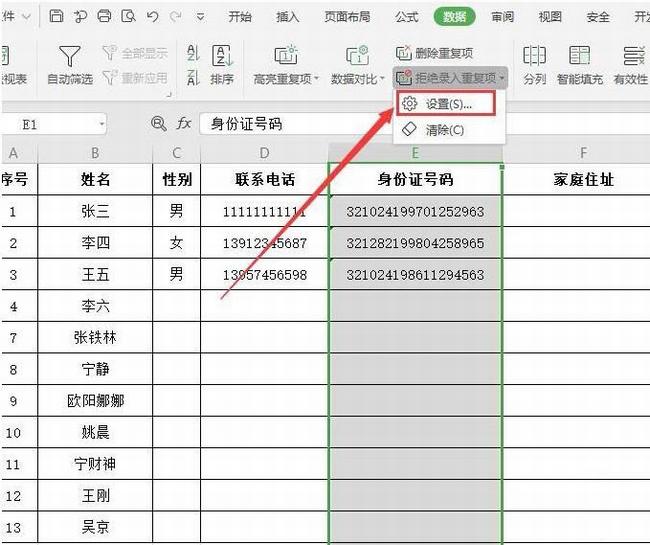The width and height of the screenshot is (650, 545).
Task: Click header cell 身份证号码
Action: (415, 179)
